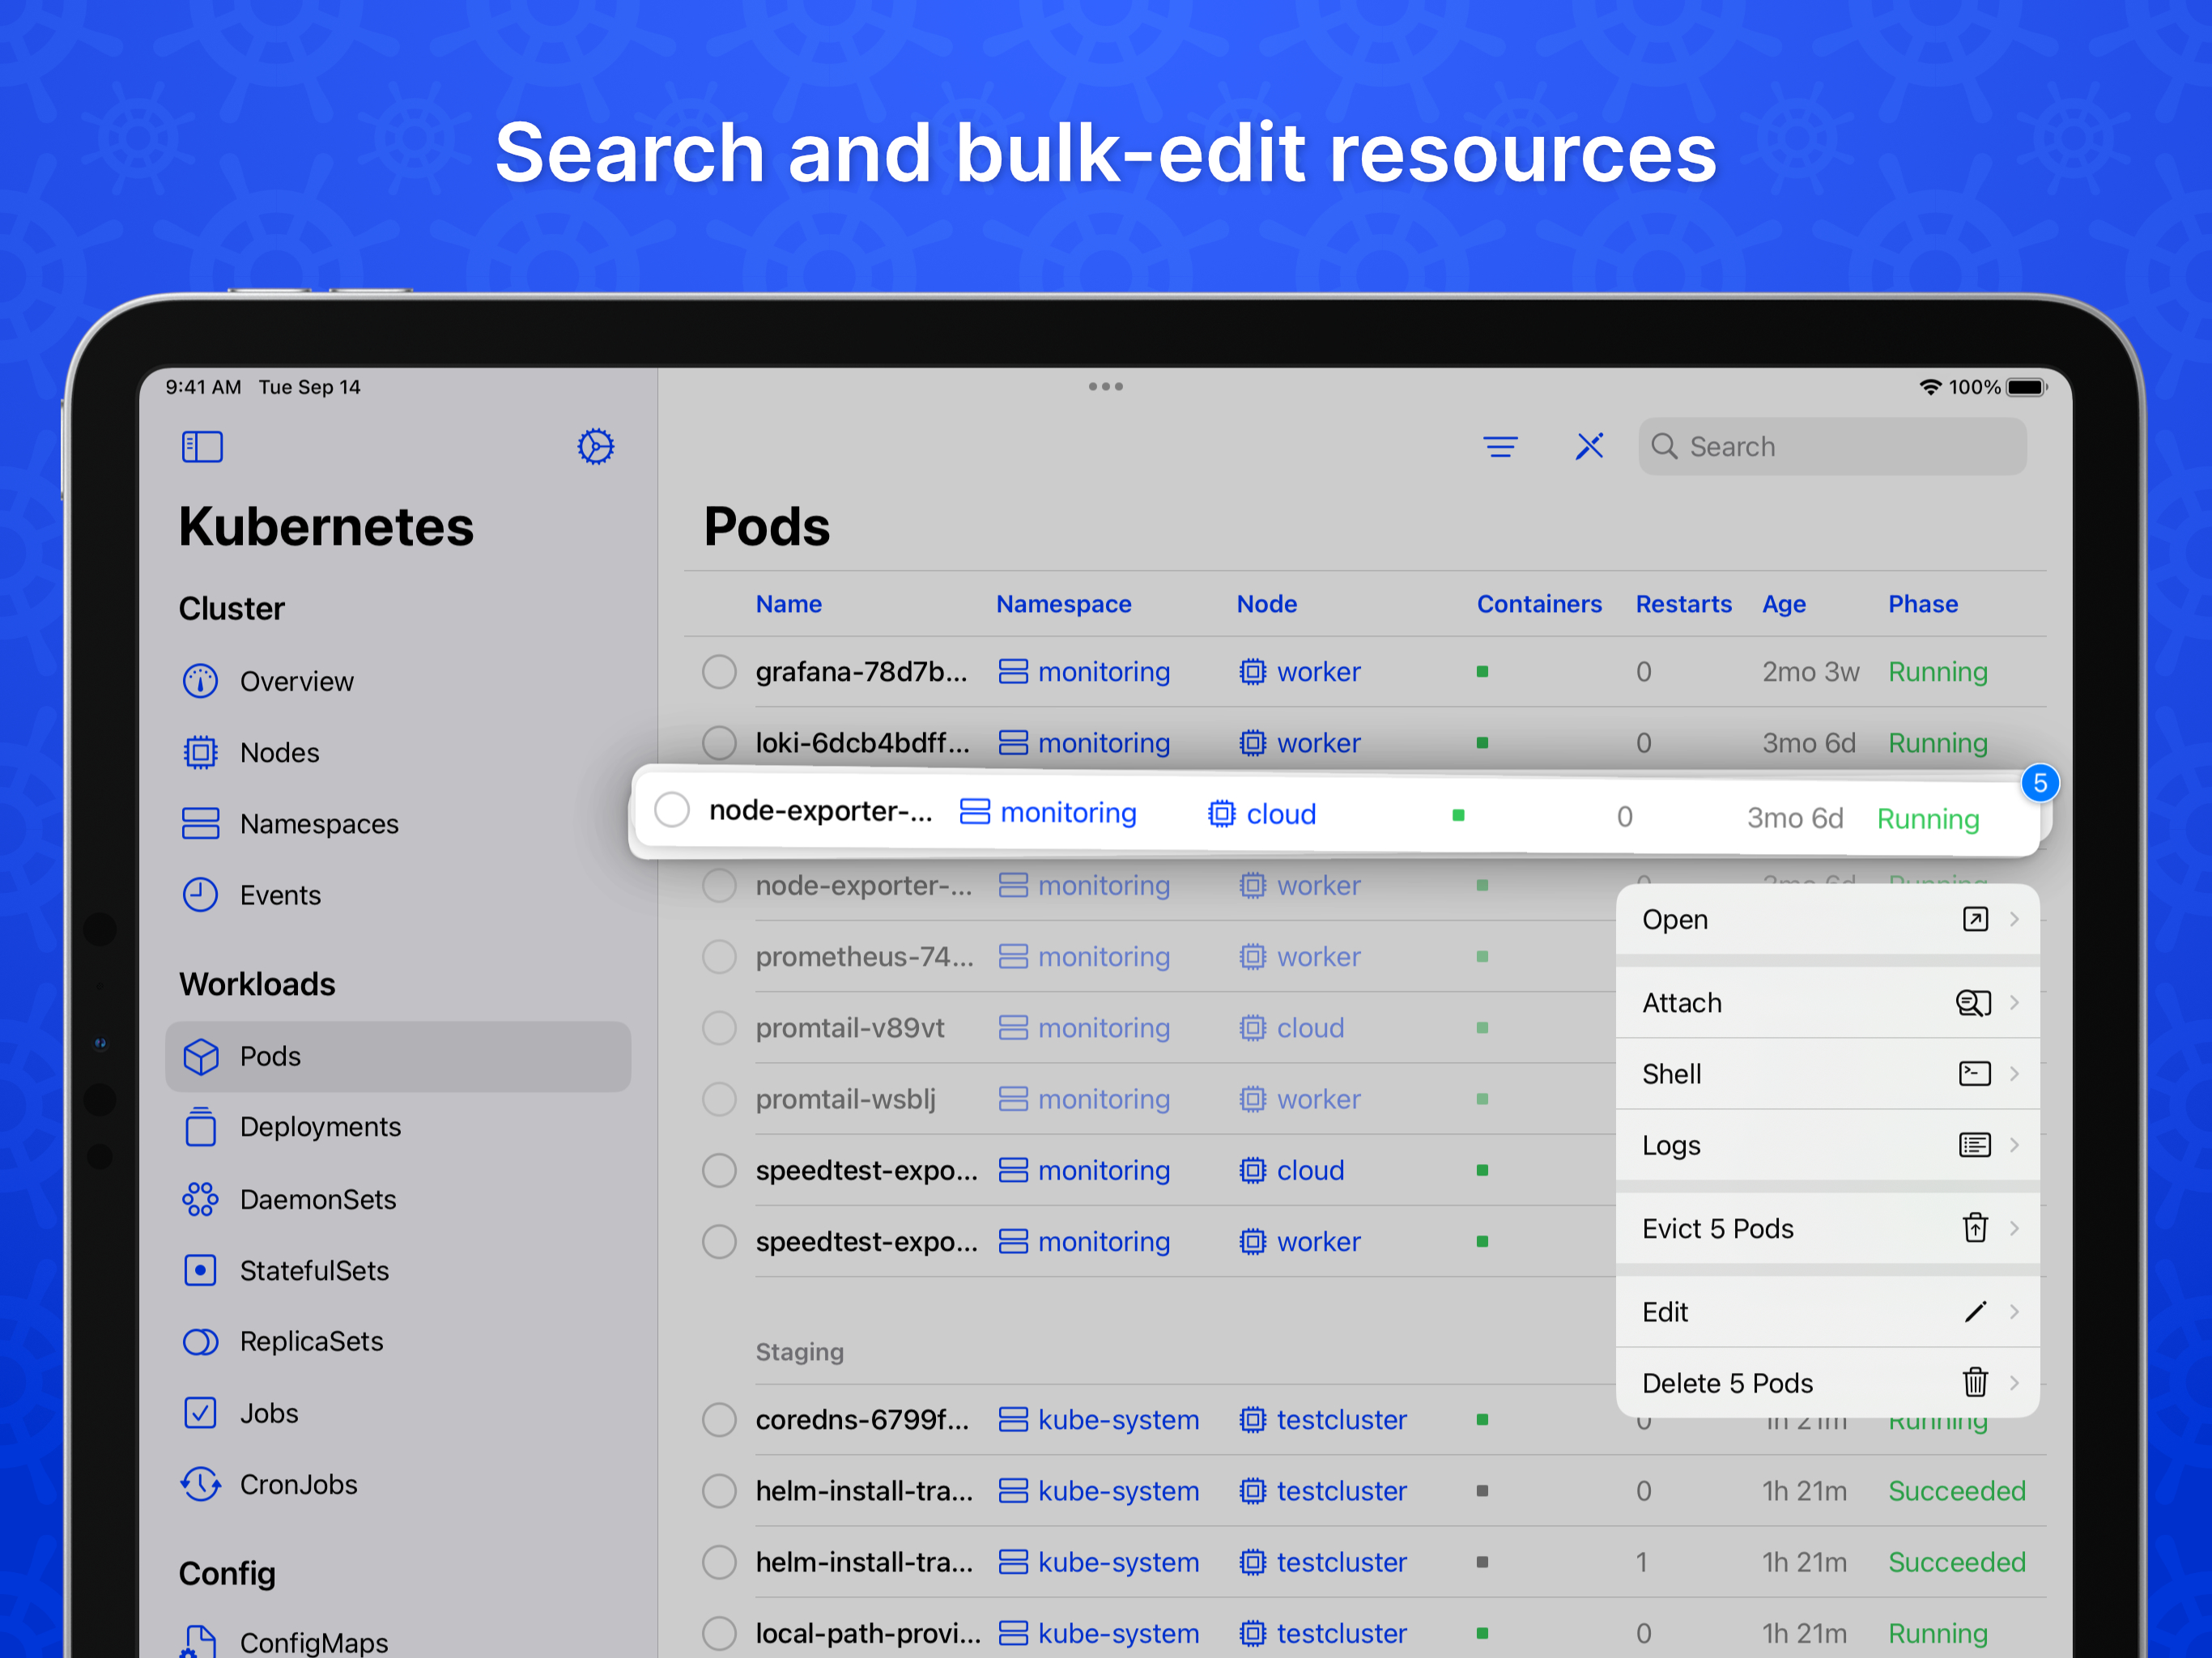
Task: Click the Nodes chip icon in sidebar
Action: (x=200, y=752)
